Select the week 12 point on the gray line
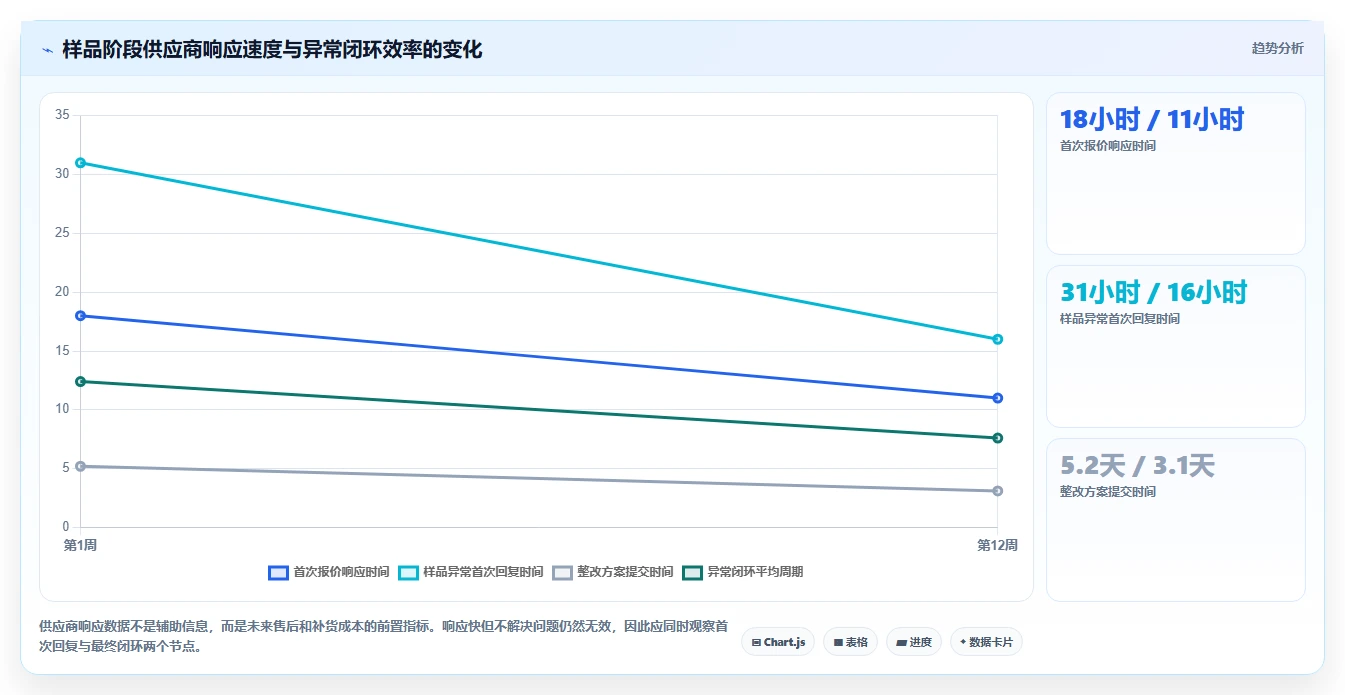The image size is (1345, 695). coord(997,491)
